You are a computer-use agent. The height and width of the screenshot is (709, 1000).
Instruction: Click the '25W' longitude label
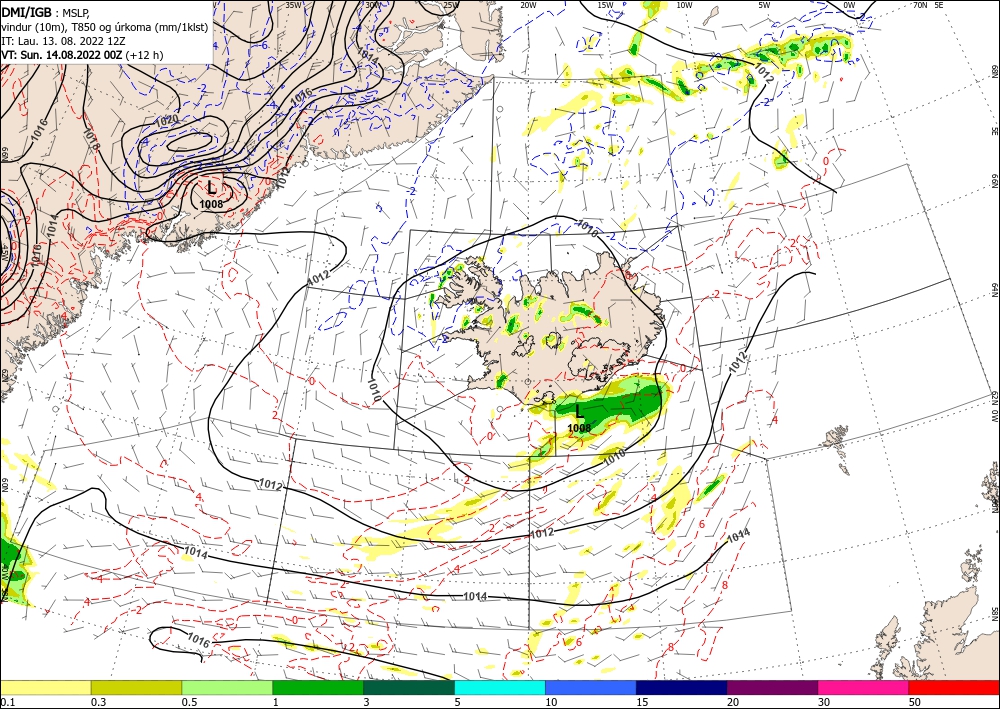[x=450, y=5]
